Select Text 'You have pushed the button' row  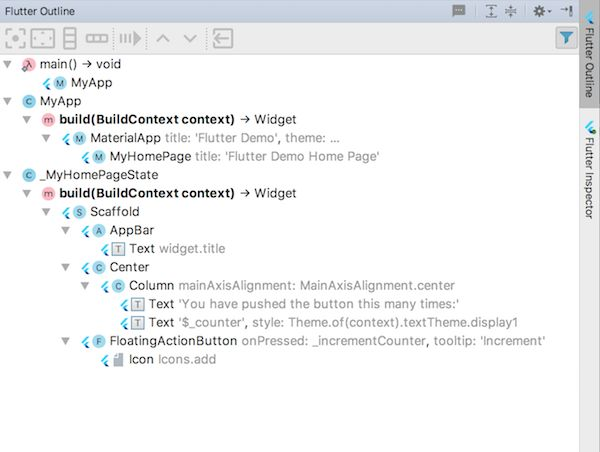[x=290, y=304]
